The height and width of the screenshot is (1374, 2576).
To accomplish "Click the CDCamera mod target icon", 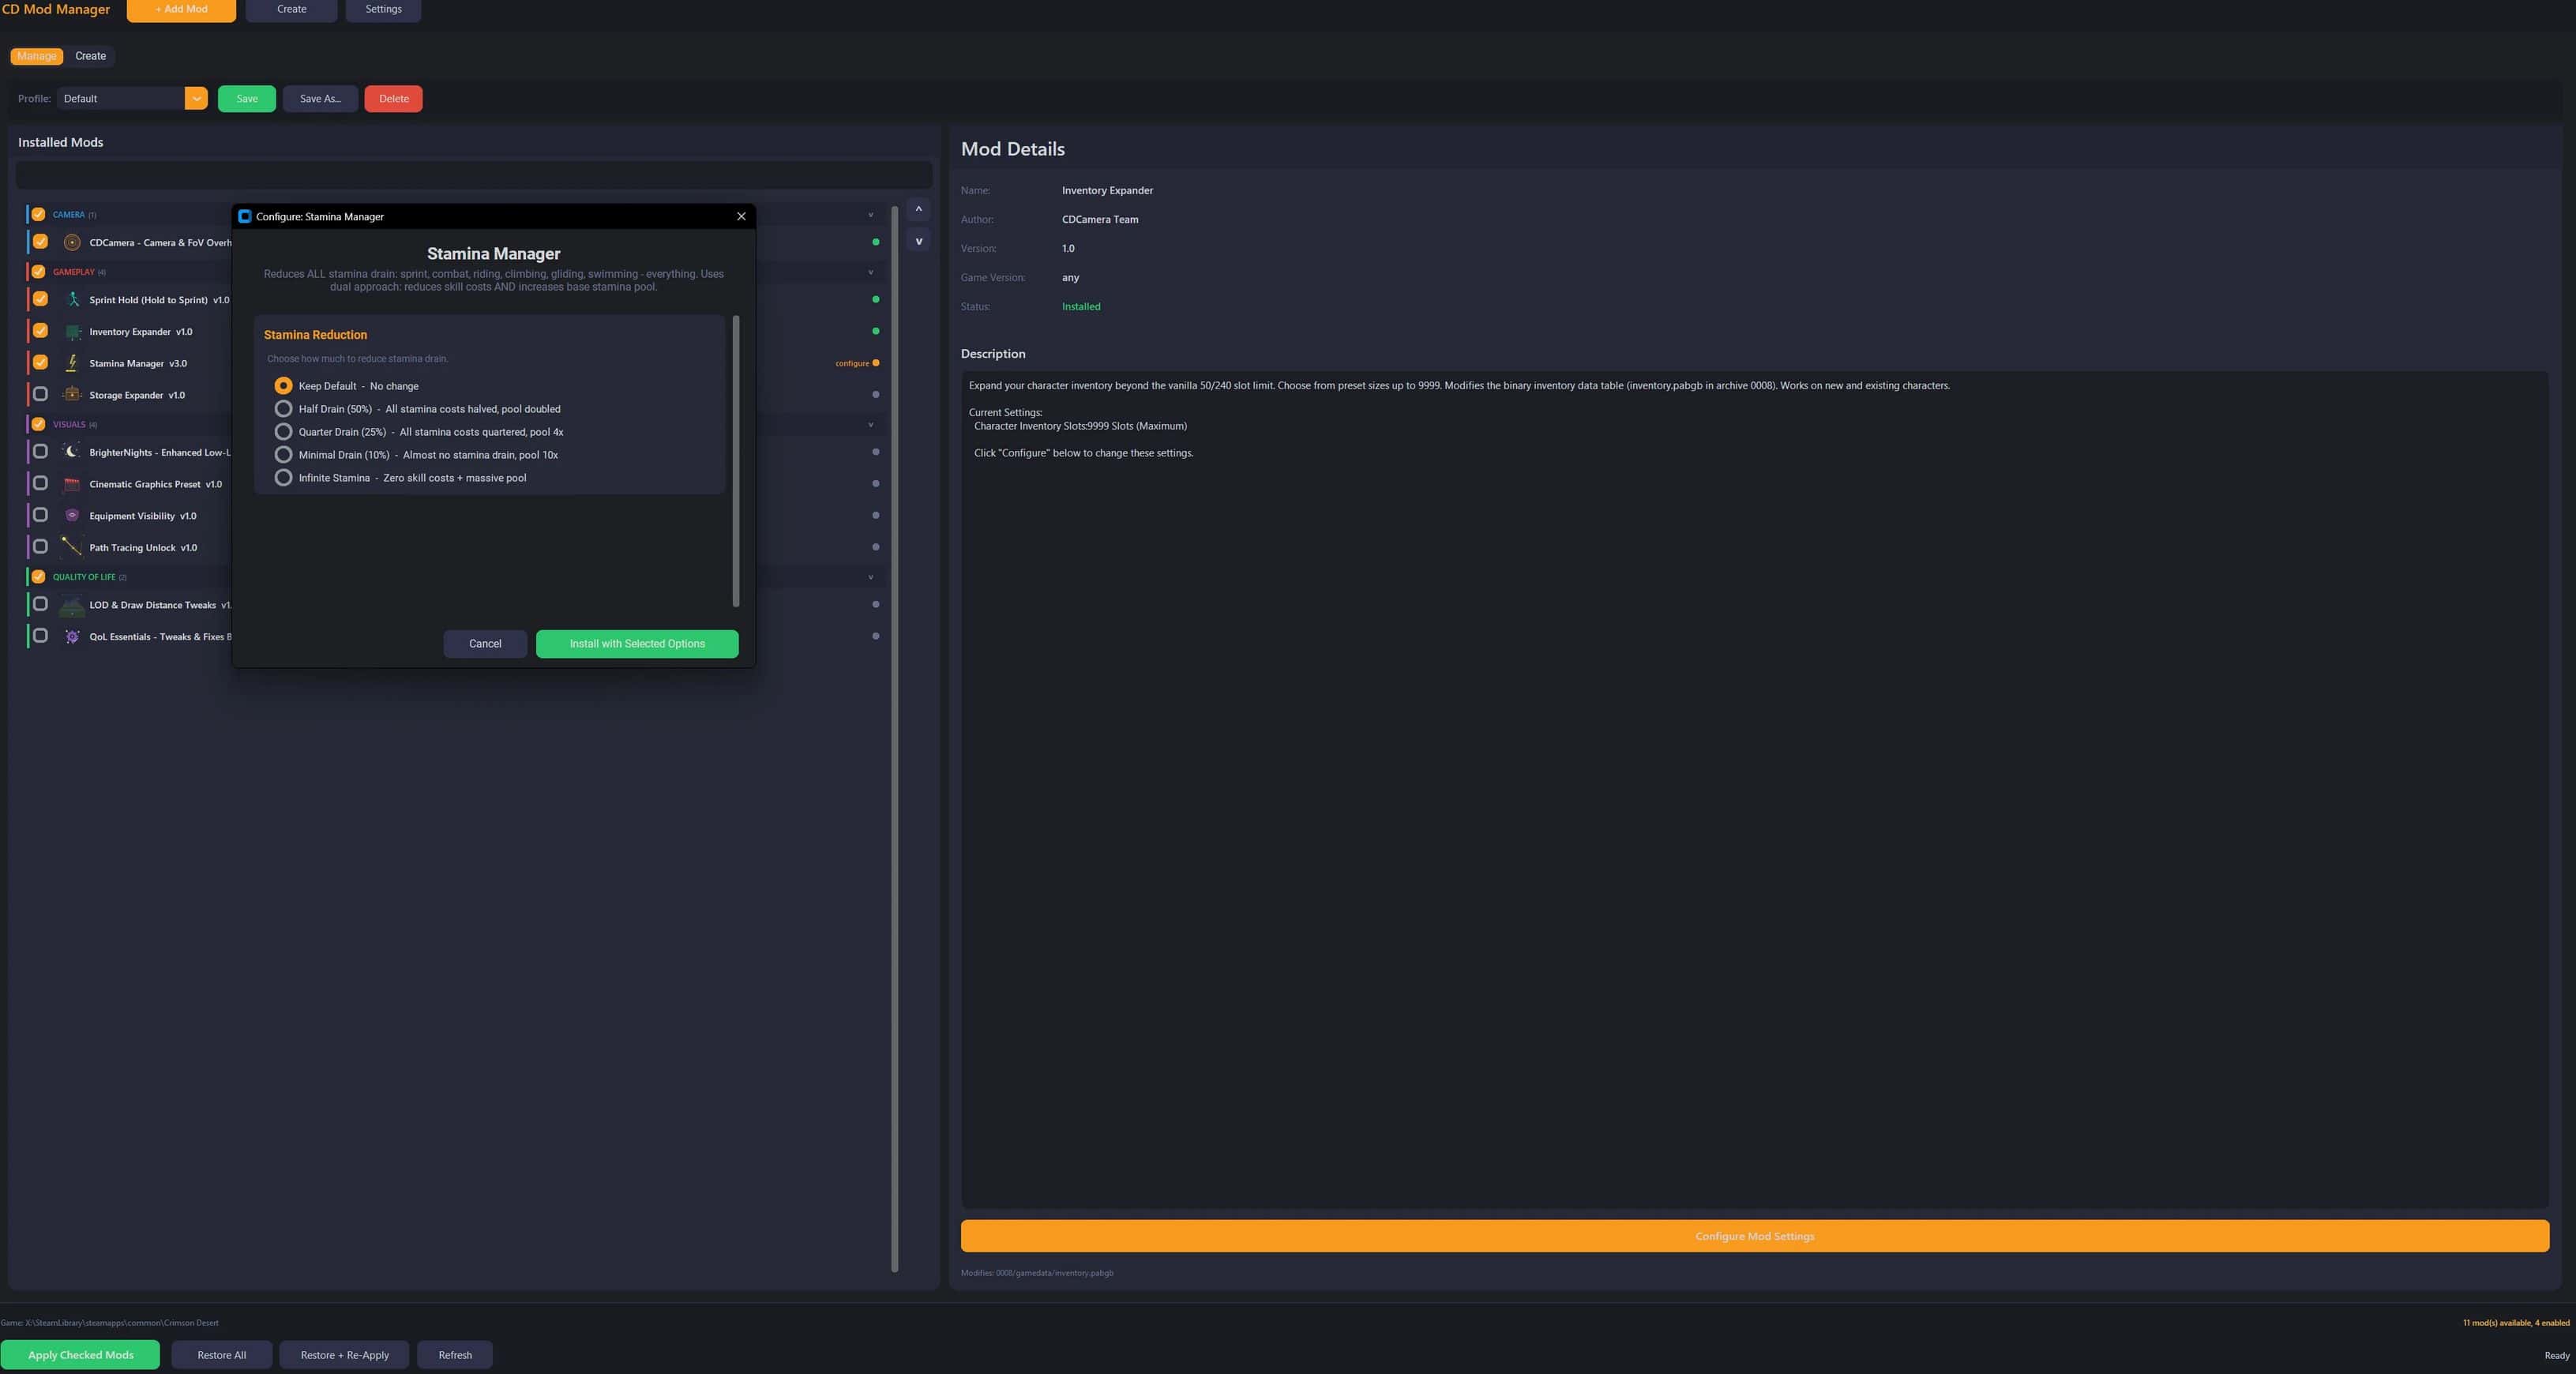I will (72, 242).
